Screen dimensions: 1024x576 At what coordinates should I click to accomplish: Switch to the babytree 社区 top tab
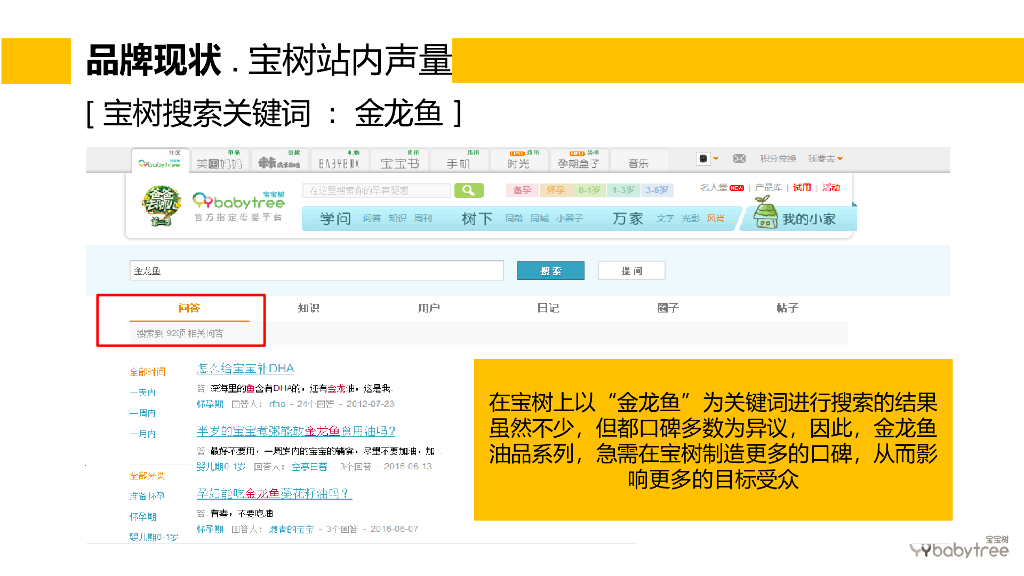point(160,161)
